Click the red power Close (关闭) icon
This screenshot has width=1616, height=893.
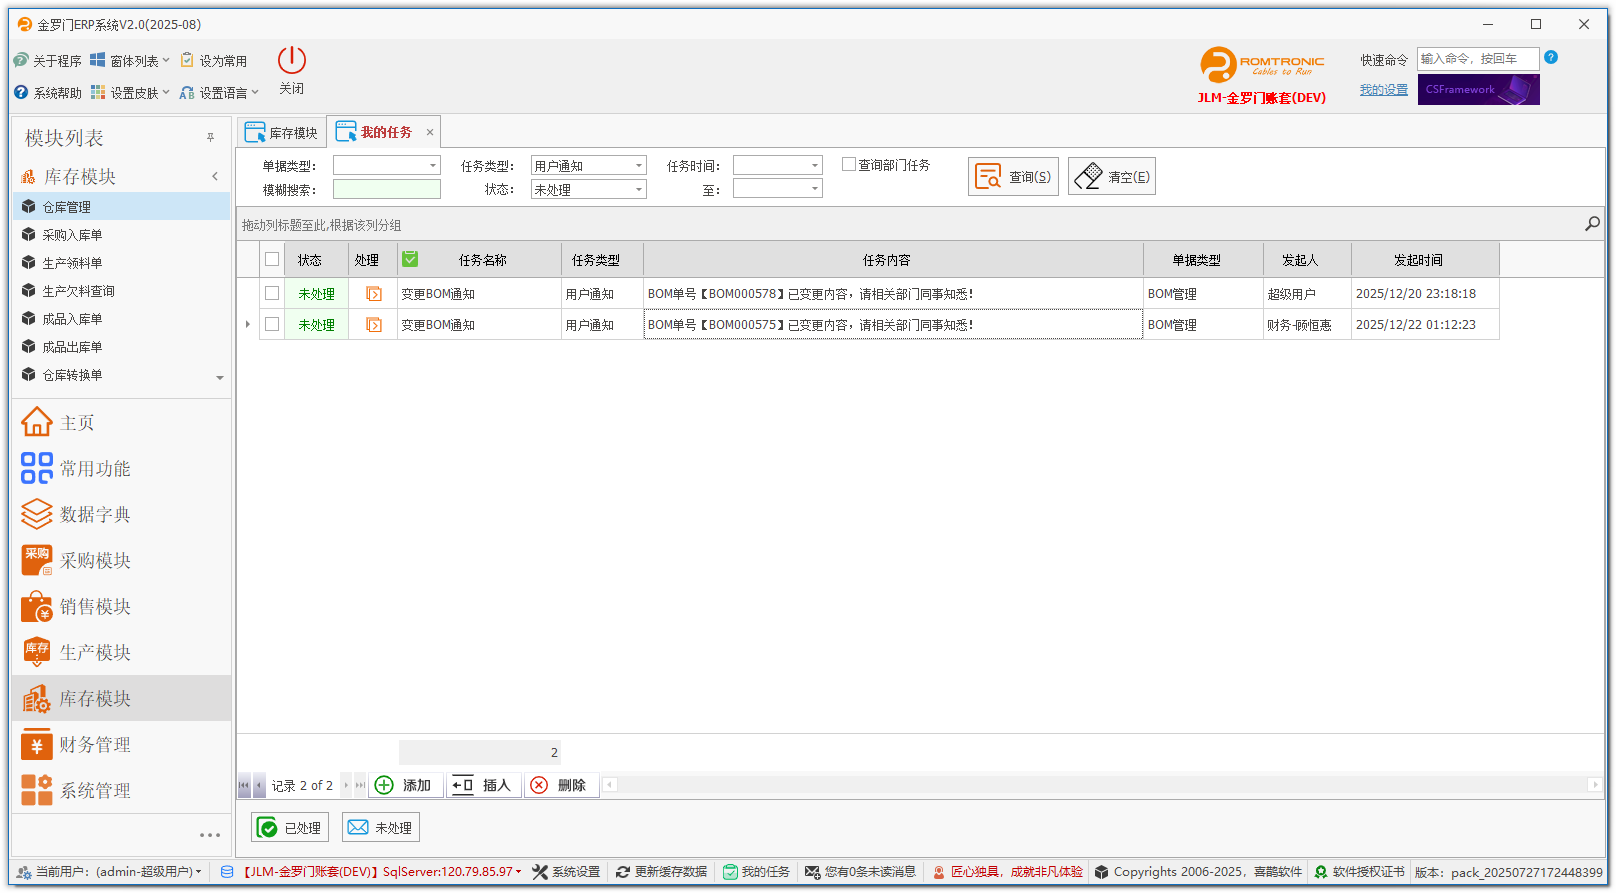coord(292,60)
